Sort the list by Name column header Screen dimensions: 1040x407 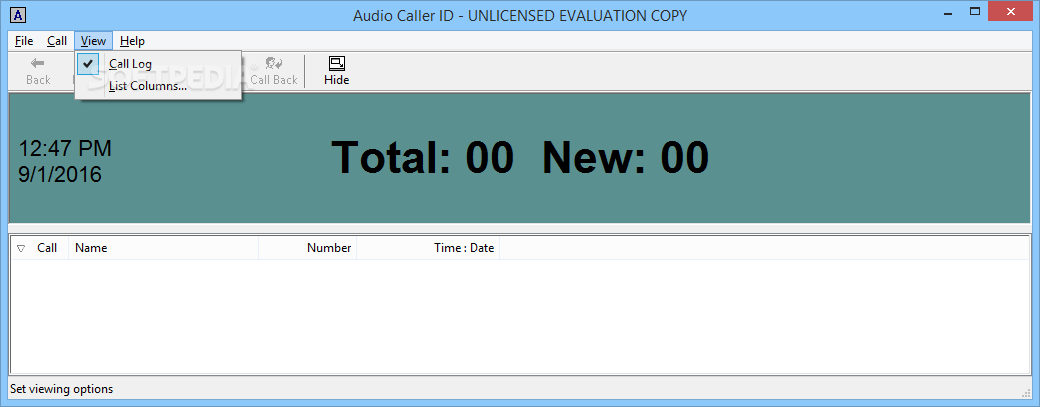pos(163,248)
